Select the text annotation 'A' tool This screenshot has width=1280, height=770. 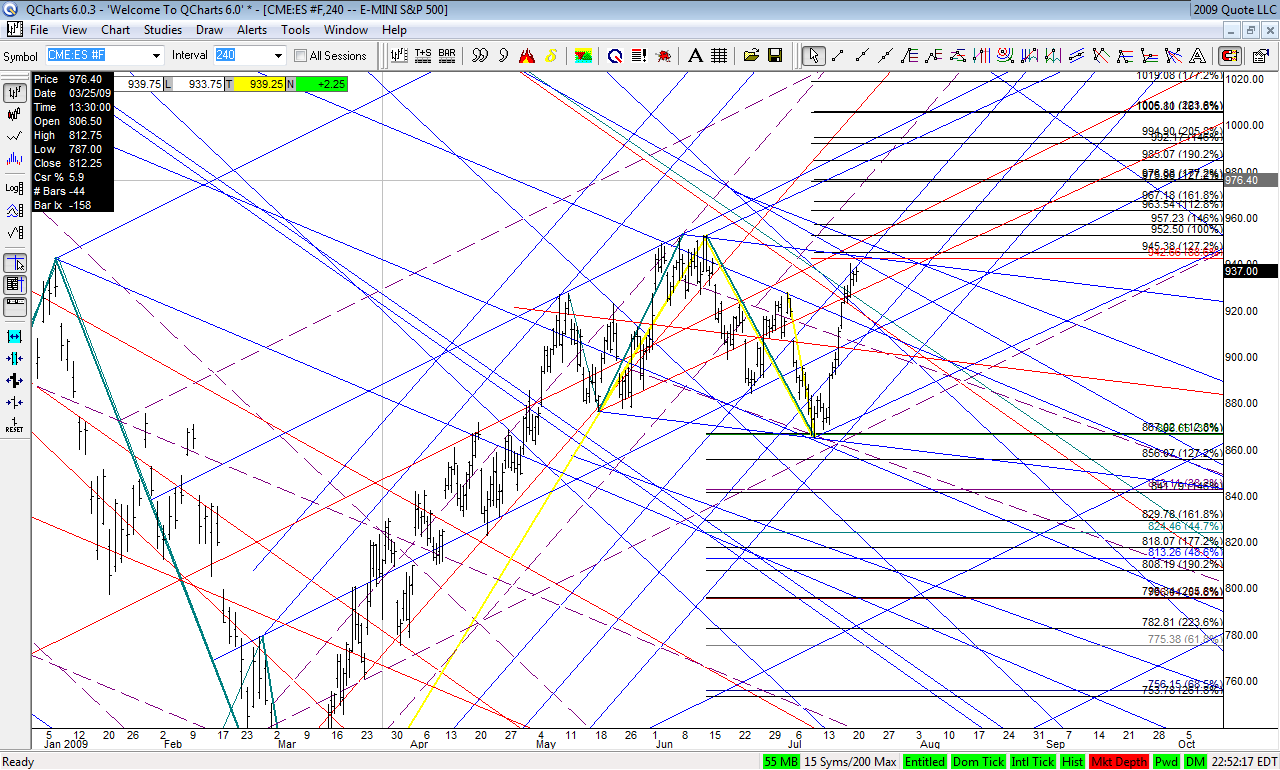click(x=695, y=56)
